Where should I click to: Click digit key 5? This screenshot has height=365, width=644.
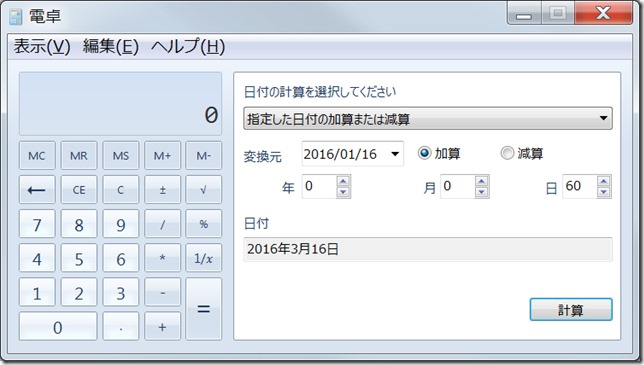(79, 258)
